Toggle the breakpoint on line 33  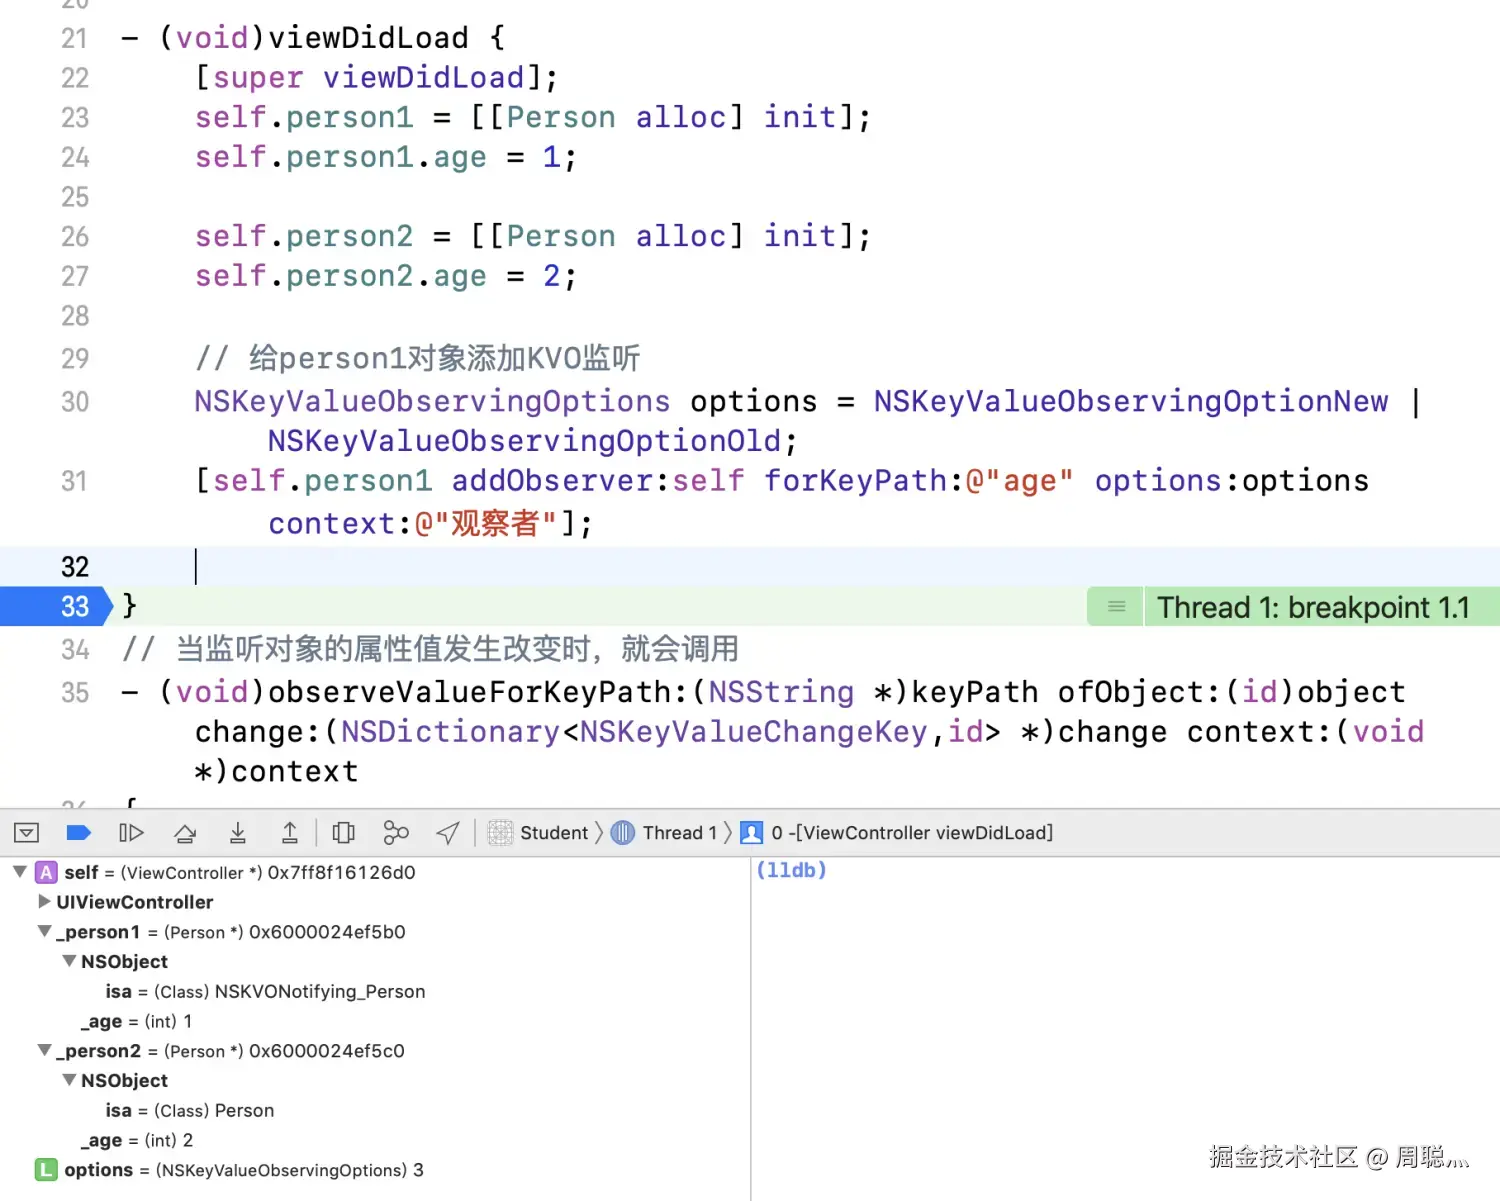[56, 606]
